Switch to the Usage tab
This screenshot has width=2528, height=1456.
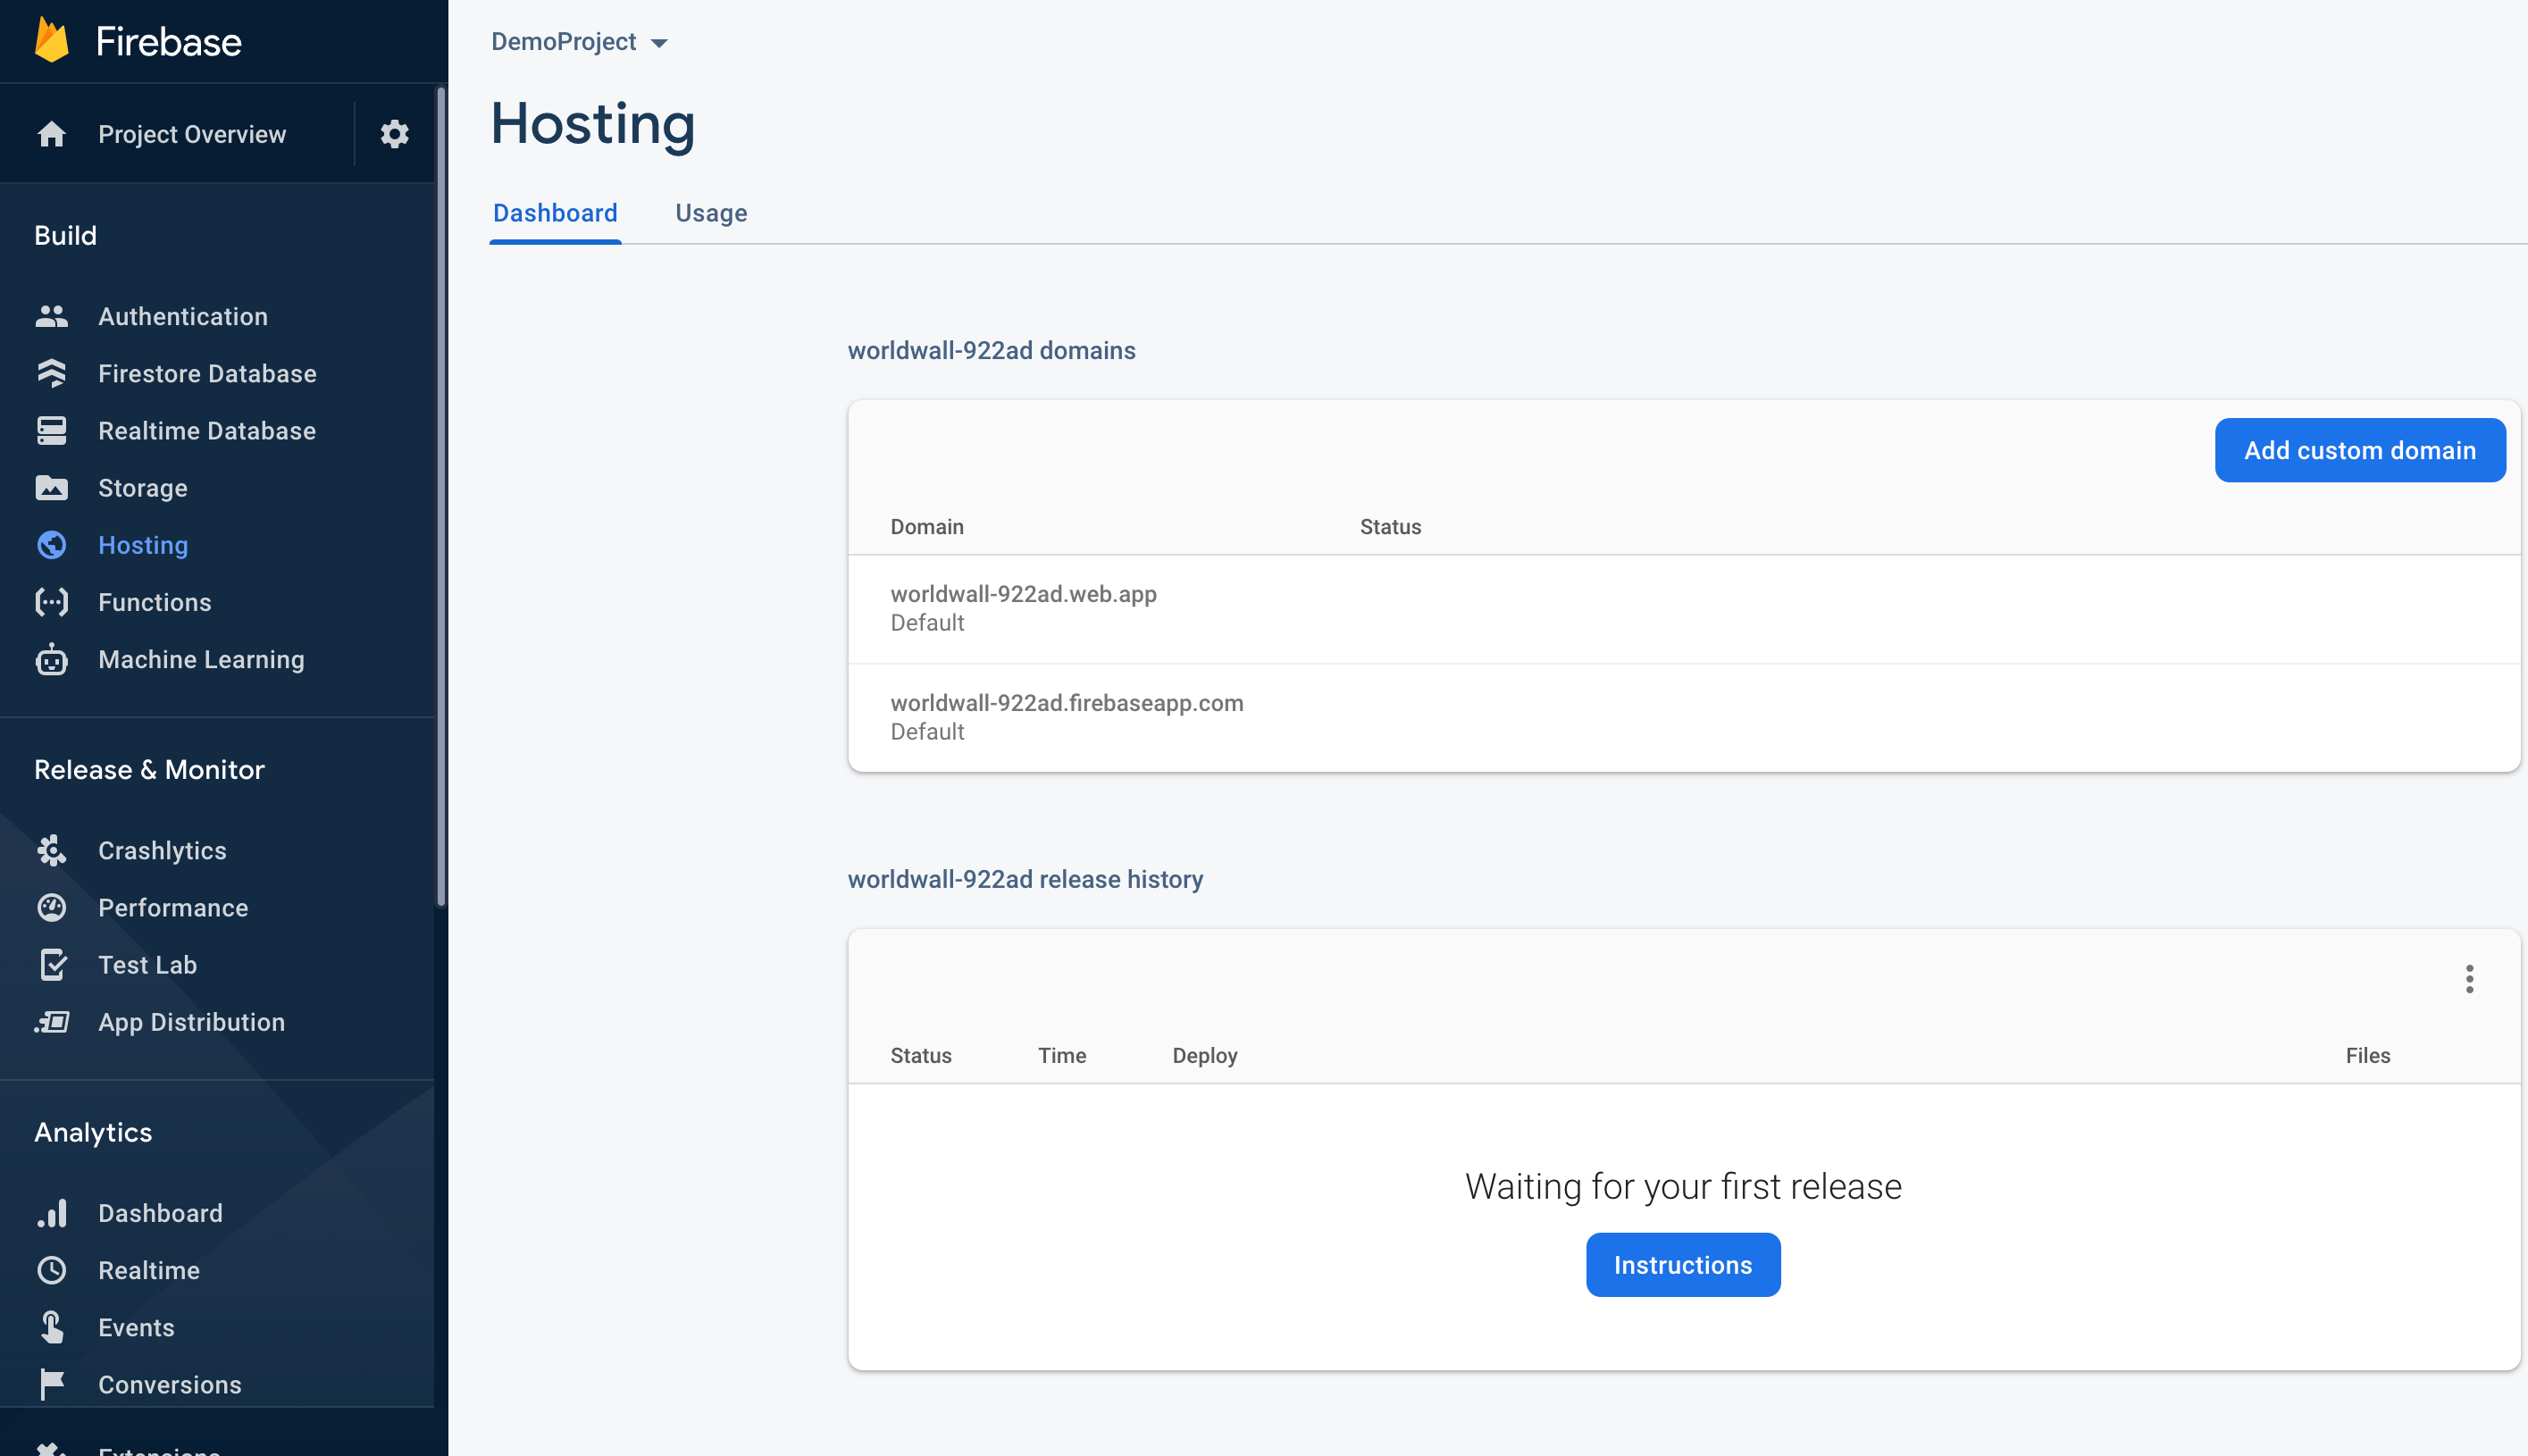[x=711, y=213]
